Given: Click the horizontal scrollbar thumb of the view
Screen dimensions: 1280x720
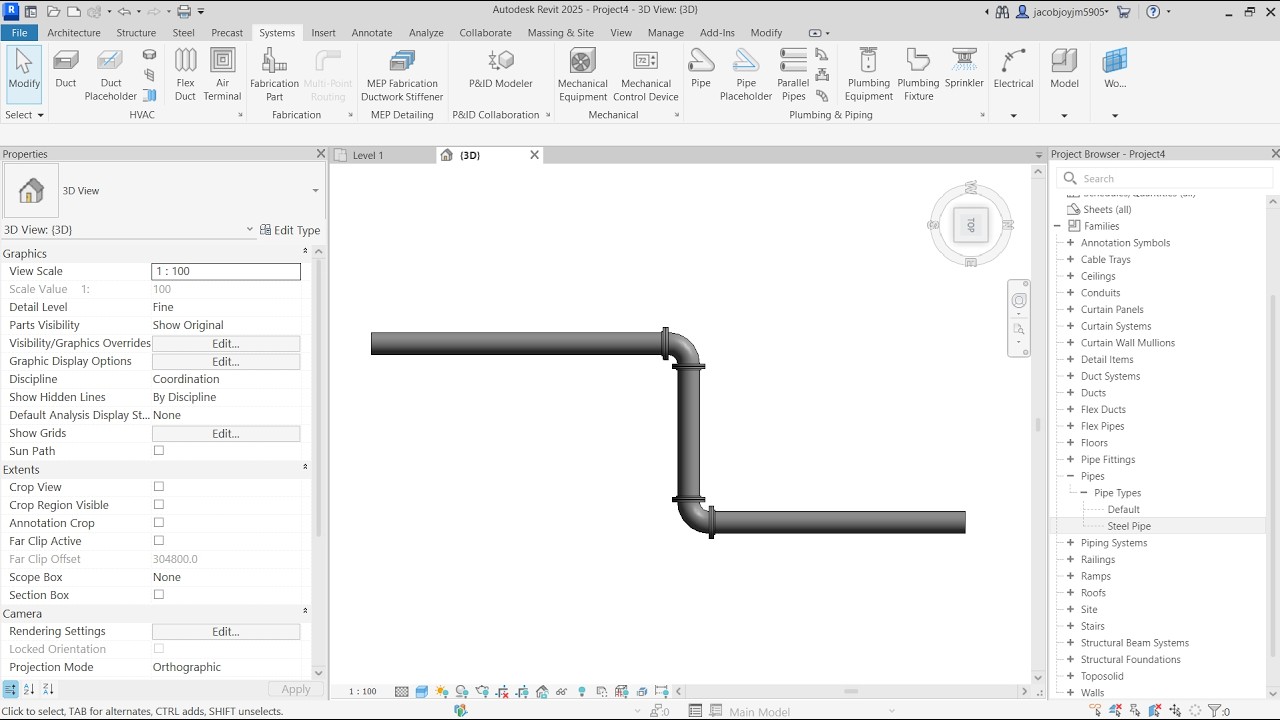Looking at the screenshot, I should pos(851,691).
